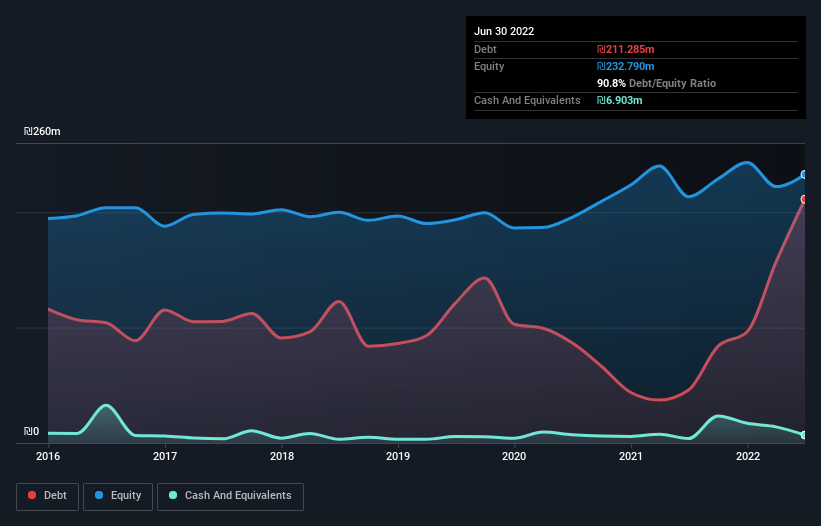
Task: Select the teal Cash endpoint marker
Action: coord(804,435)
